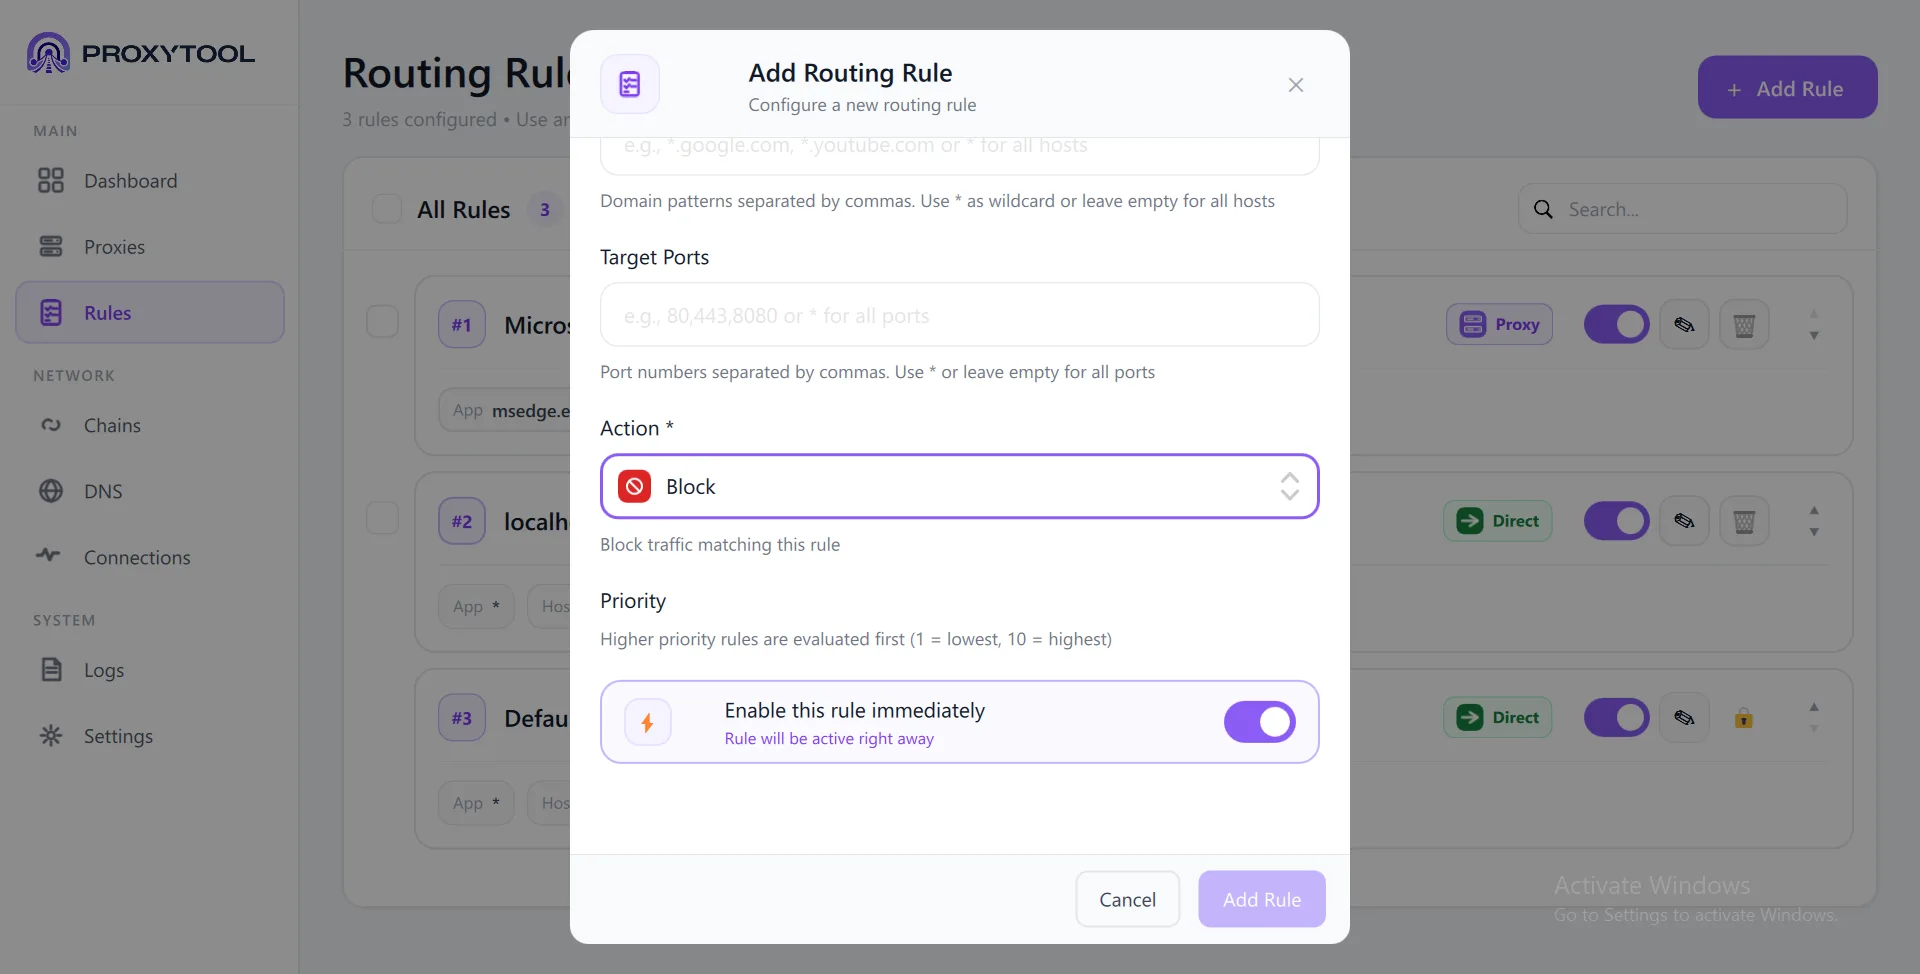Select the Rules sidebar item
The width and height of the screenshot is (1920, 974).
[x=150, y=313]
